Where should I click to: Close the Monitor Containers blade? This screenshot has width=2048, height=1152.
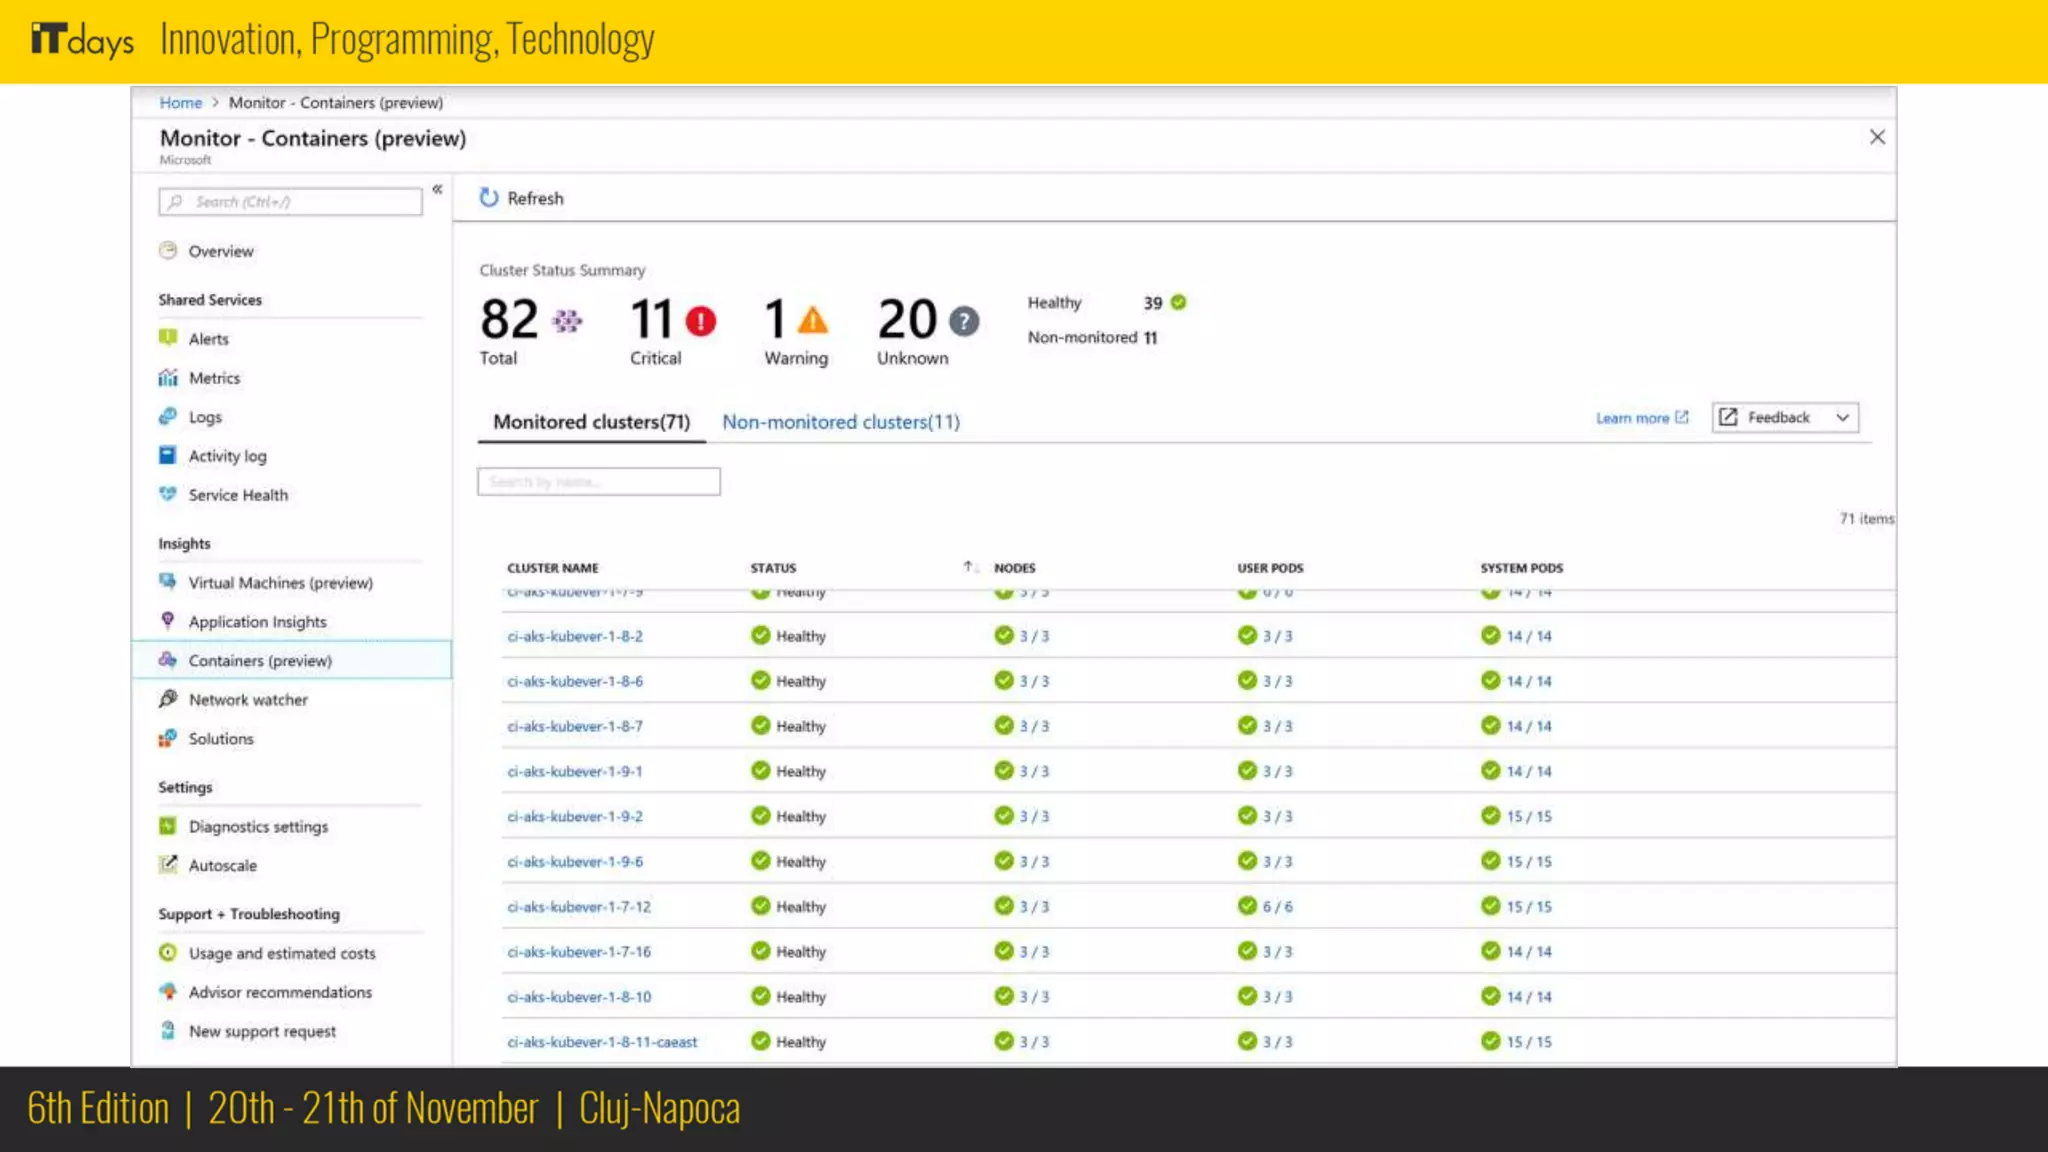(1877, 137)
